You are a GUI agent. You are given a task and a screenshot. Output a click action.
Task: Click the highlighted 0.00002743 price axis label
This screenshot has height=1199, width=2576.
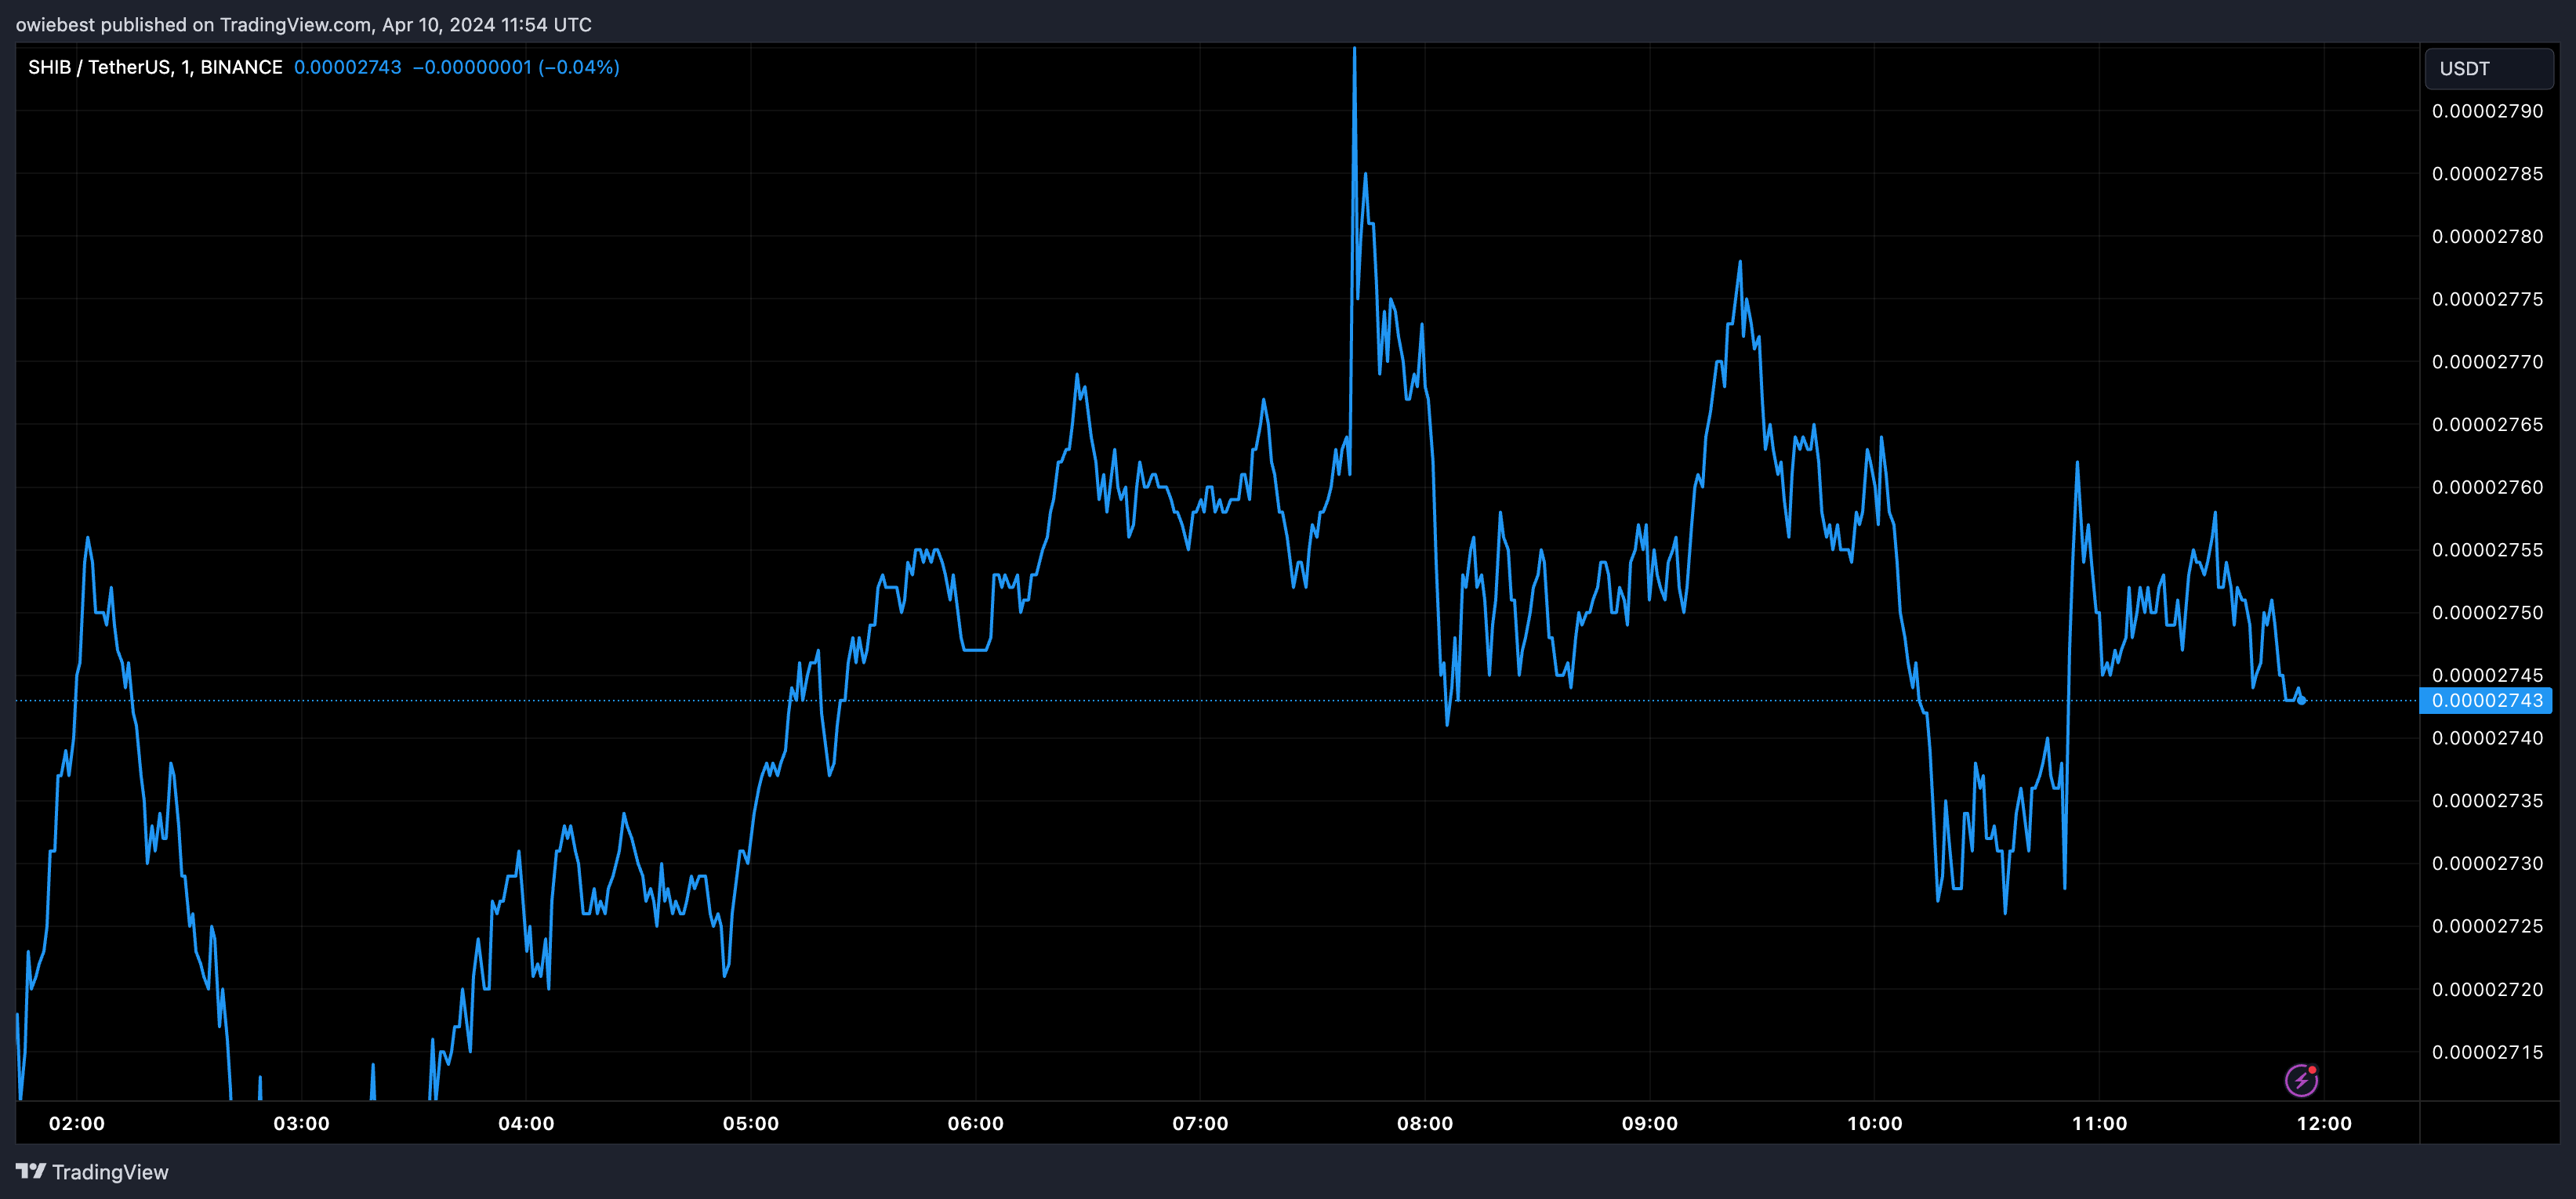[2486, 700]
